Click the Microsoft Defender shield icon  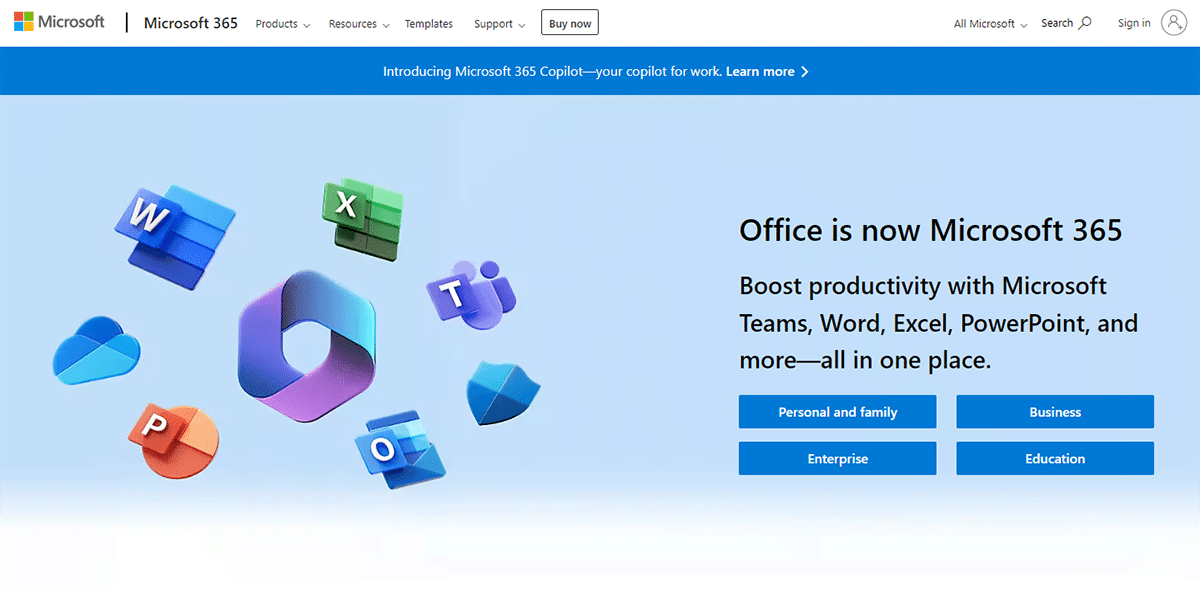click(x=501, y=392)
